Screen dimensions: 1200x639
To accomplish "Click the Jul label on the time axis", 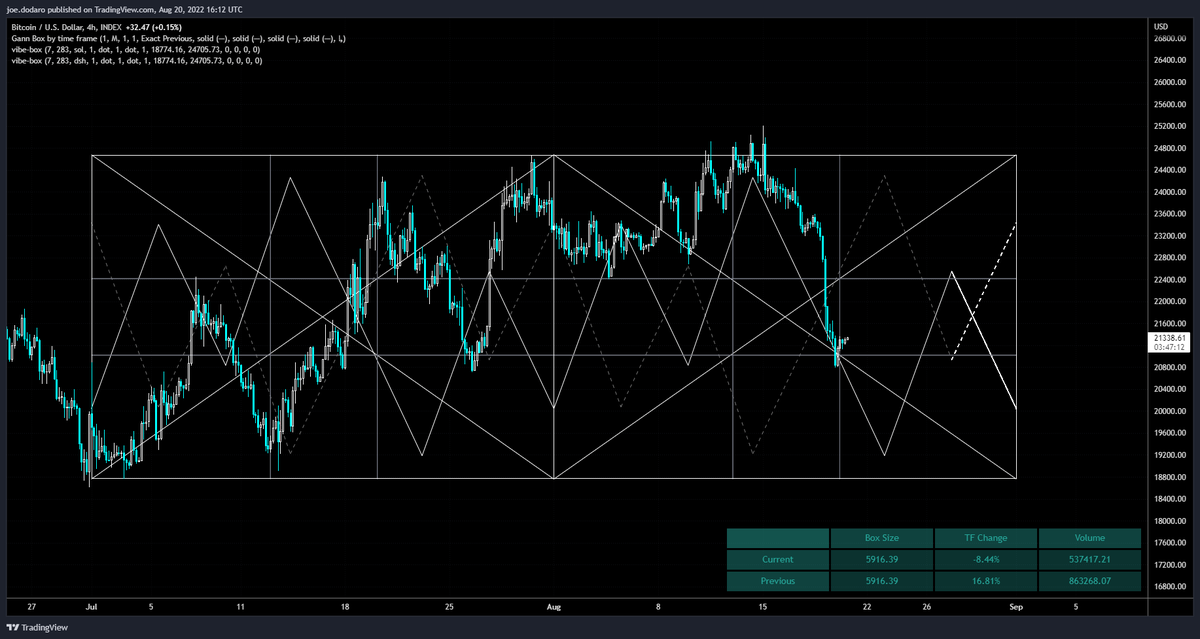I will 92,606.
